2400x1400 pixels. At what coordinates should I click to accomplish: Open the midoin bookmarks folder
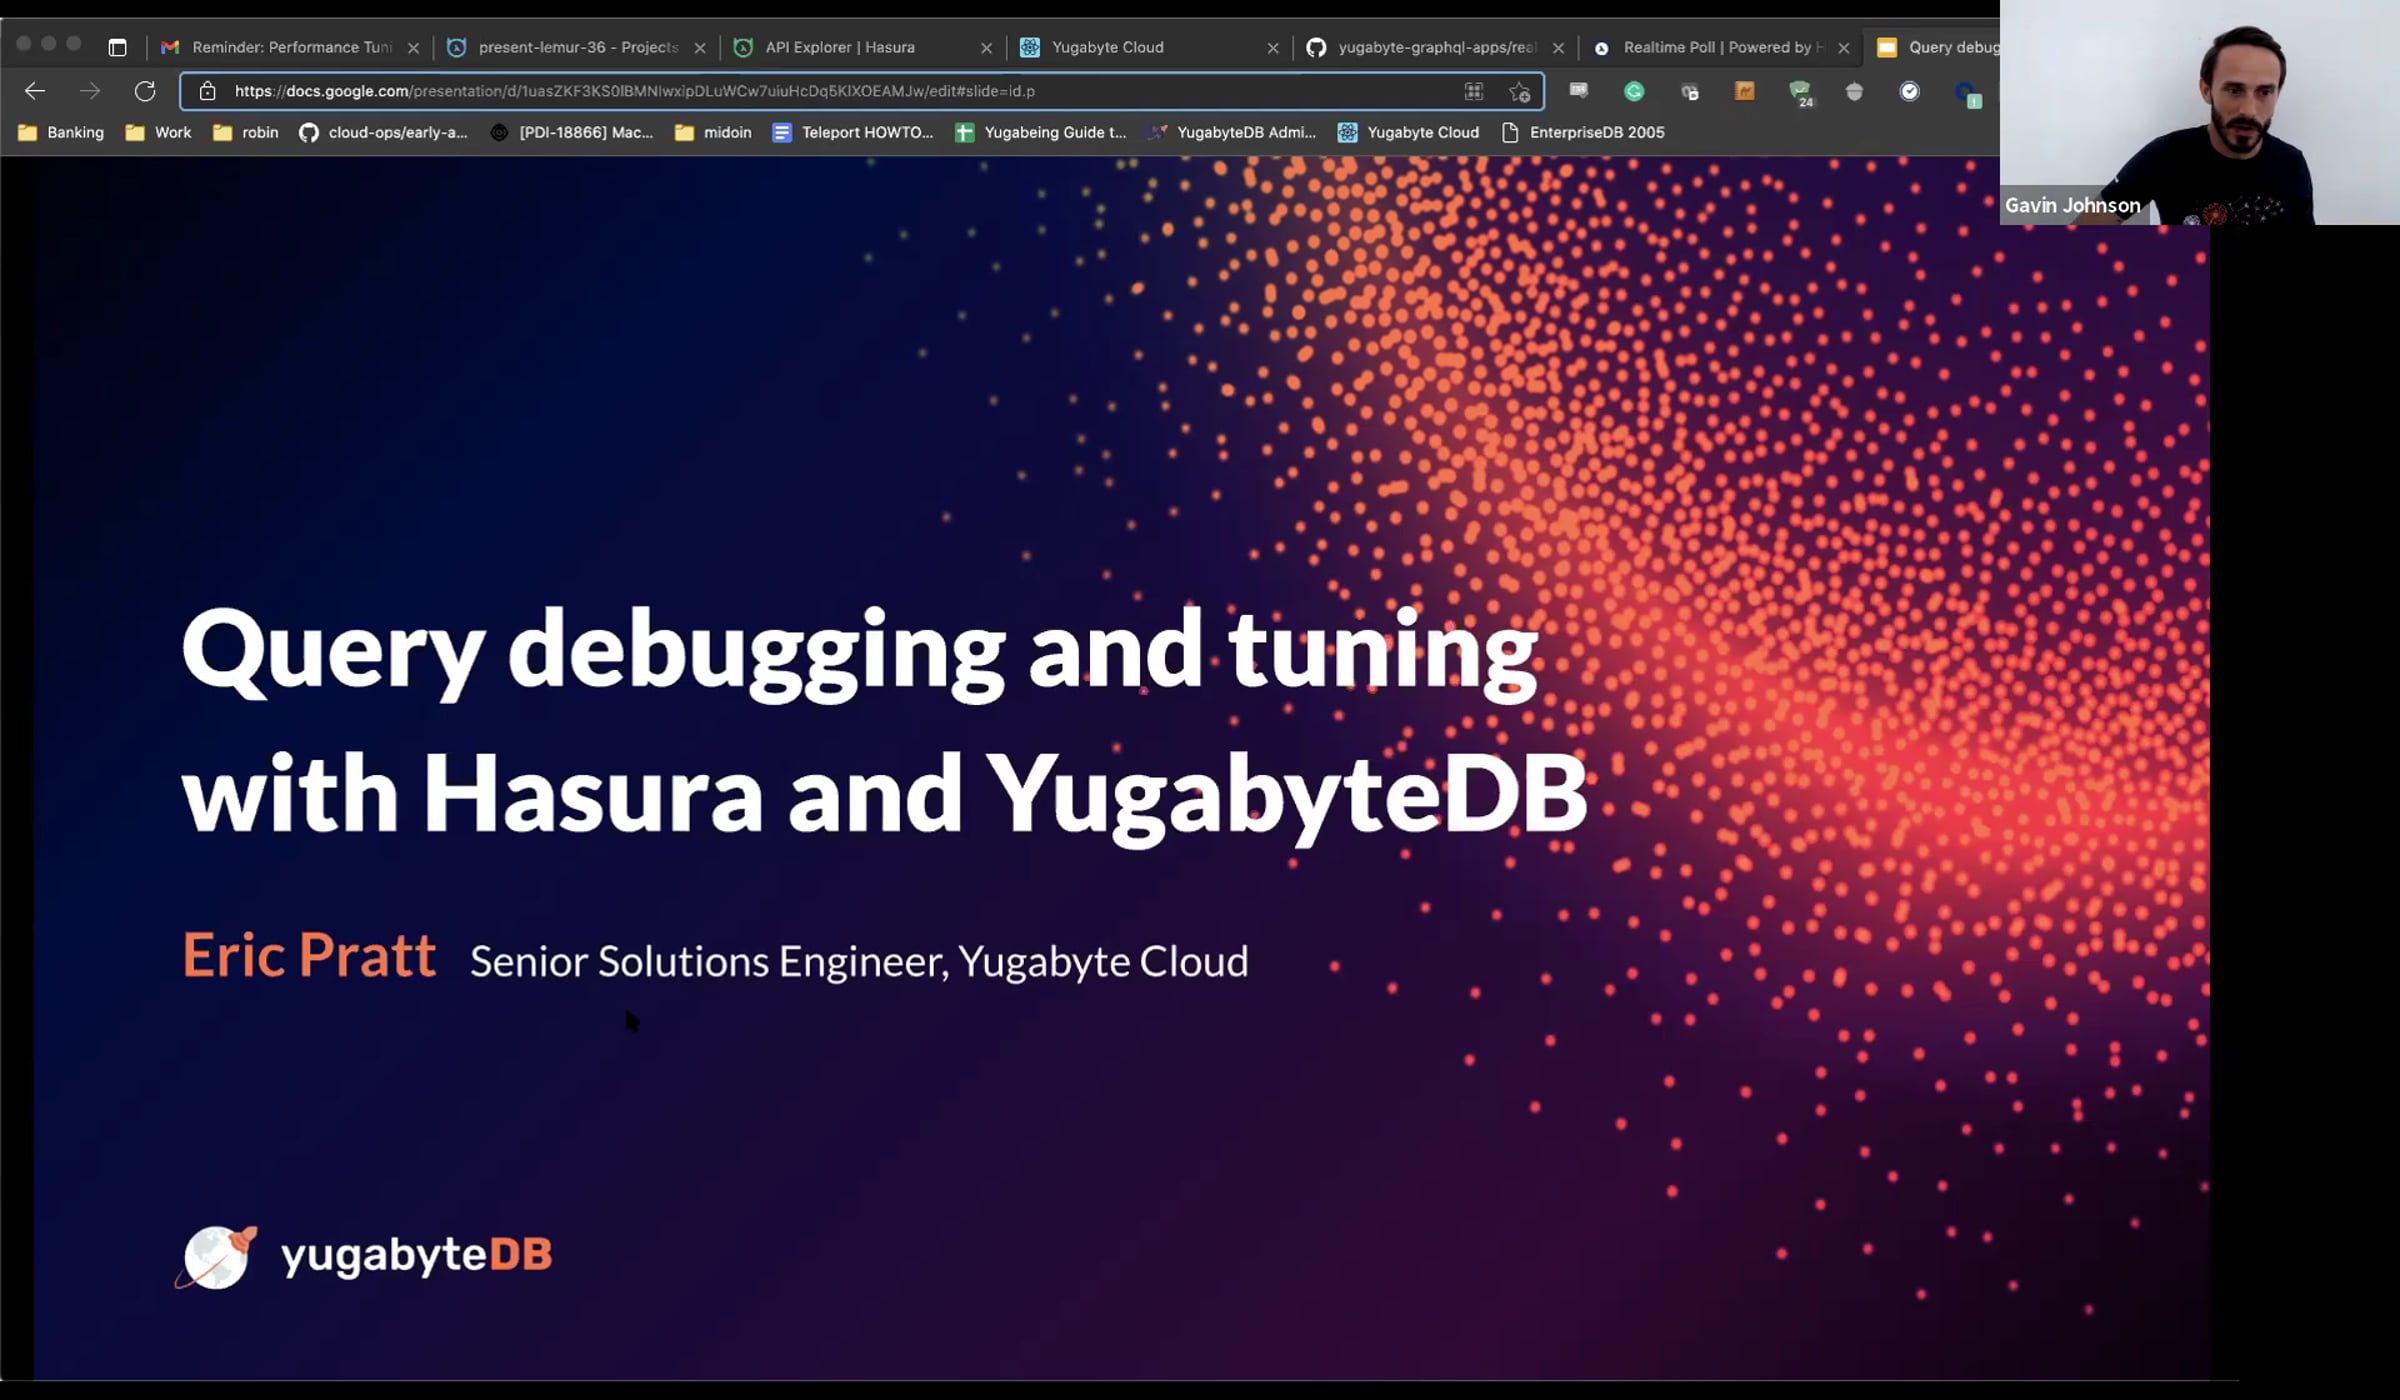(713, 132)
